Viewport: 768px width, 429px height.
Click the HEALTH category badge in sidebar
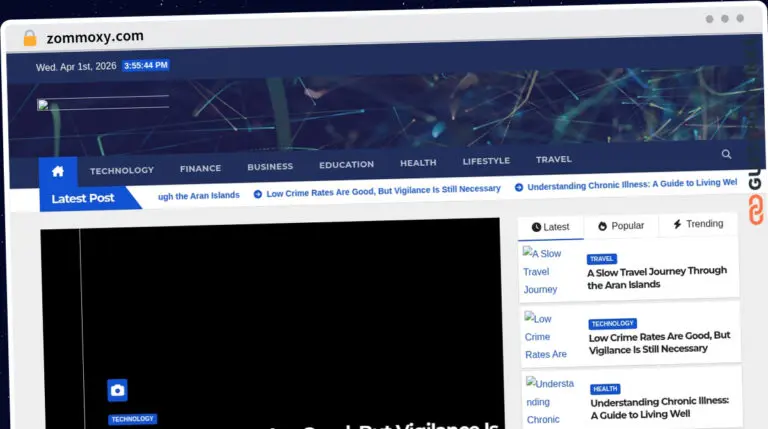(605, 389)
